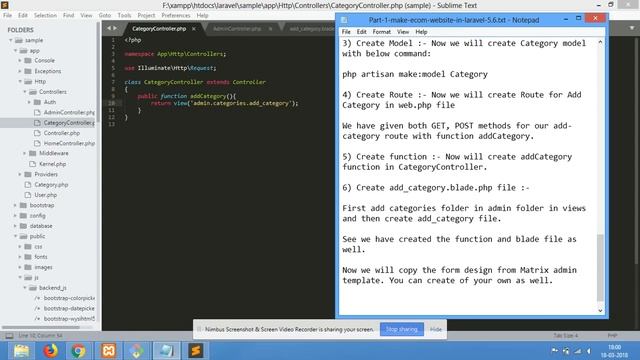Go to previous tab with left arrow
This screenshot has width=640, height=360.
pos(109,28)
